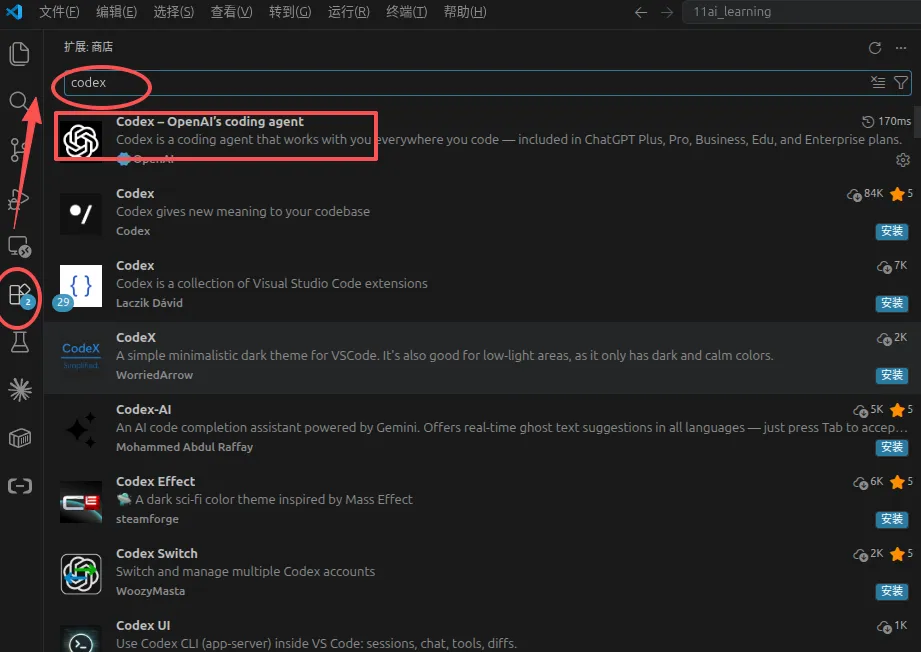Viewport: 921px width, 652px height.
Task: Click the Mohammed Abdul Raffay publisher name
Action: coord(184,447)
